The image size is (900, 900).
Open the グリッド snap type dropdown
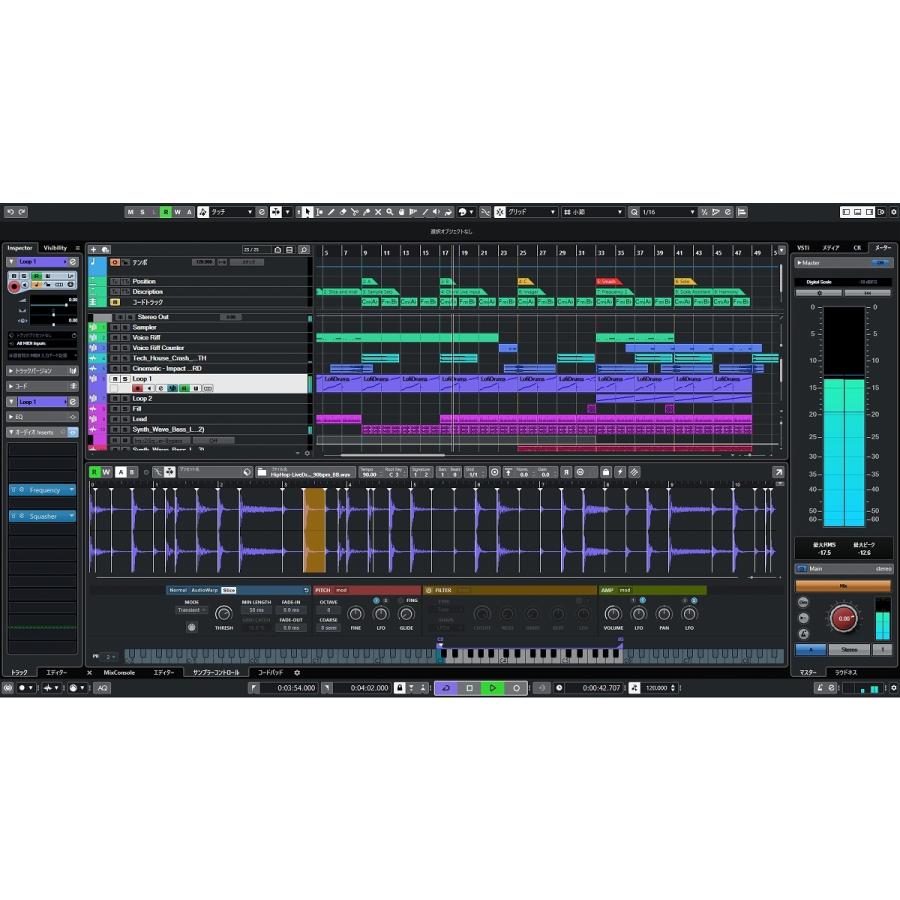[530, 212]
